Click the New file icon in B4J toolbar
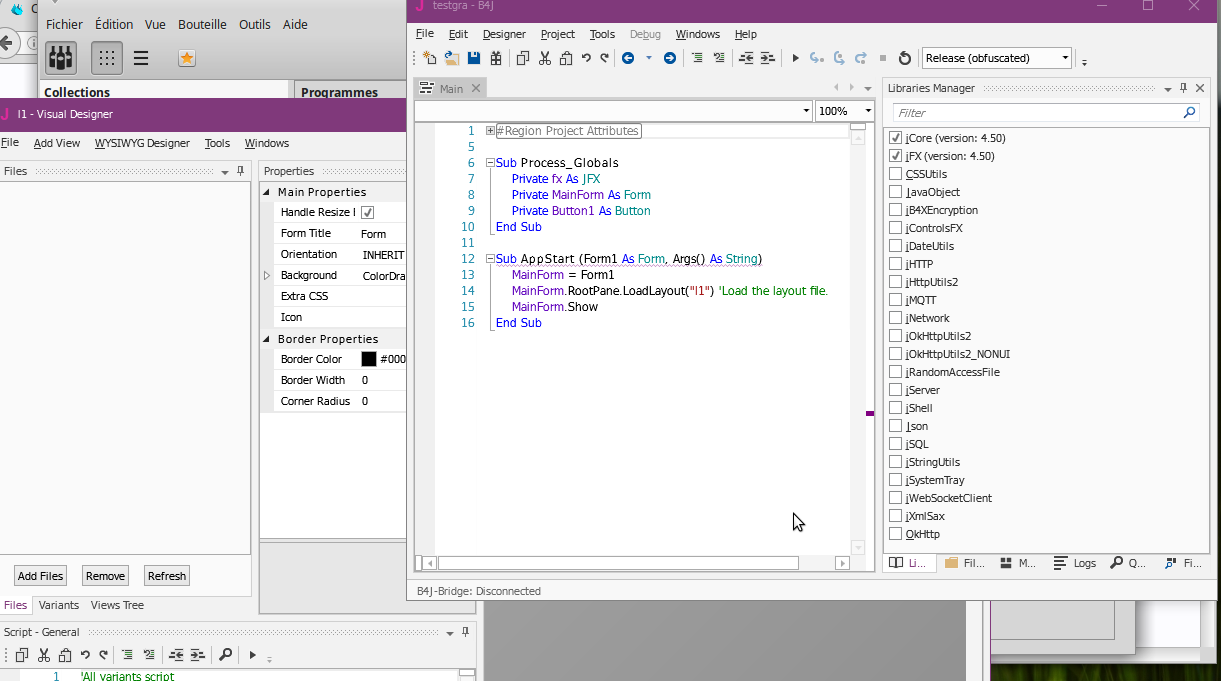Viewport: 1221px width, 681px height. (x=430, y=58)
